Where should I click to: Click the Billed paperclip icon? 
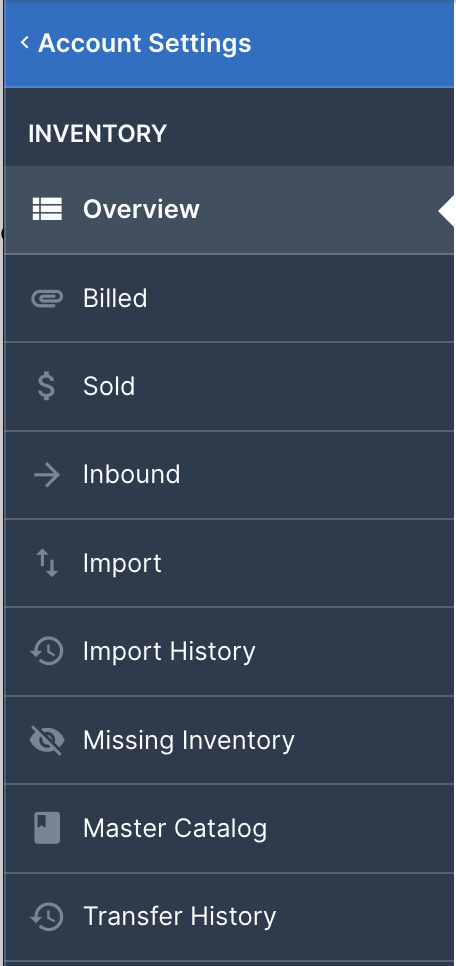(47, 298)
